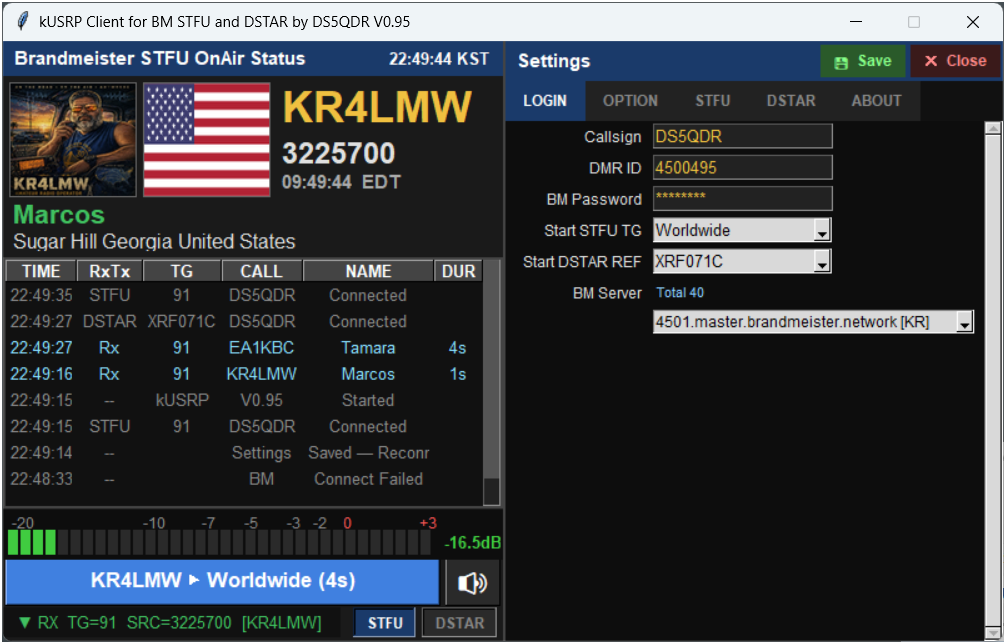Open the STFU settings tab

coord(712,101)
